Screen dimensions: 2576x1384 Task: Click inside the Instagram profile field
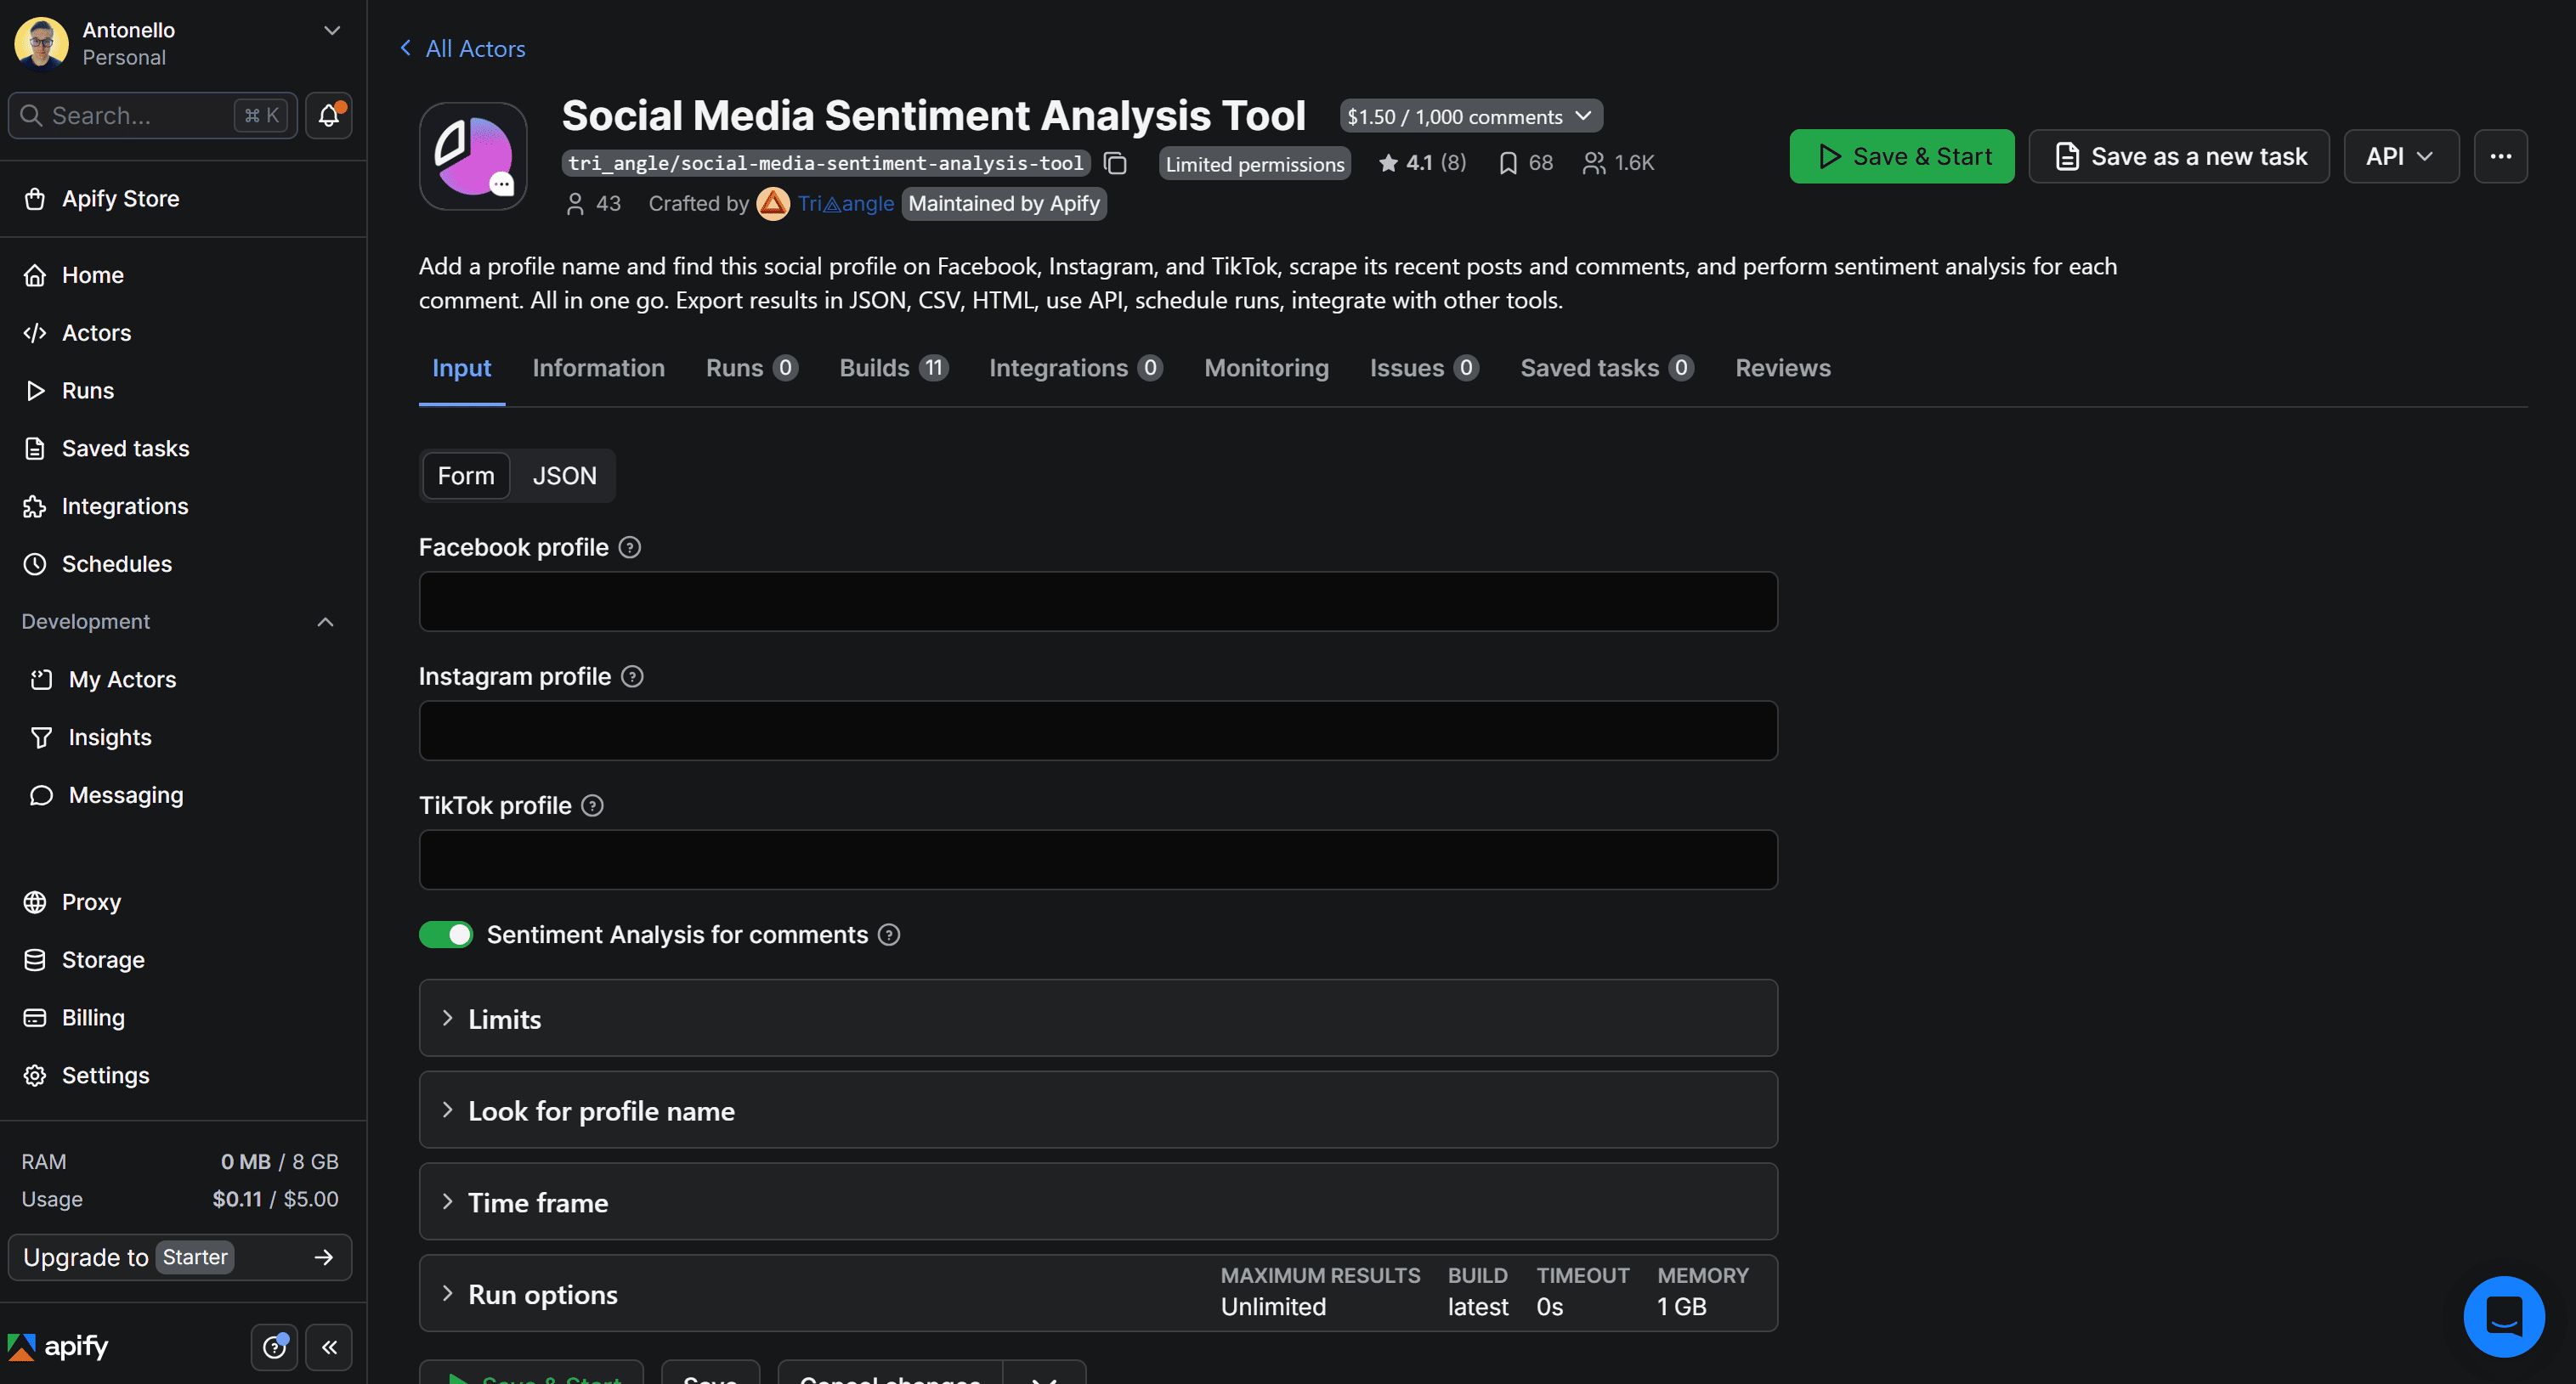[1097, 731]
